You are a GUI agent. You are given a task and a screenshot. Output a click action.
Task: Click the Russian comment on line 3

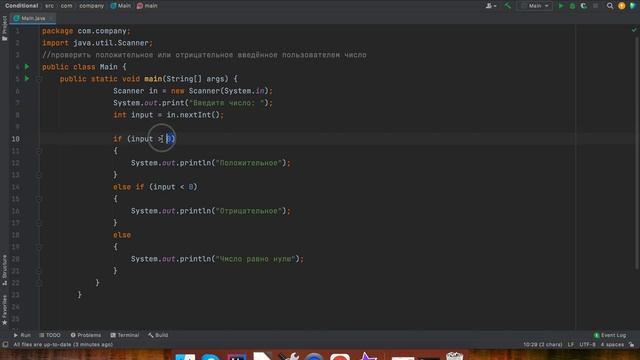pos(204,55)
